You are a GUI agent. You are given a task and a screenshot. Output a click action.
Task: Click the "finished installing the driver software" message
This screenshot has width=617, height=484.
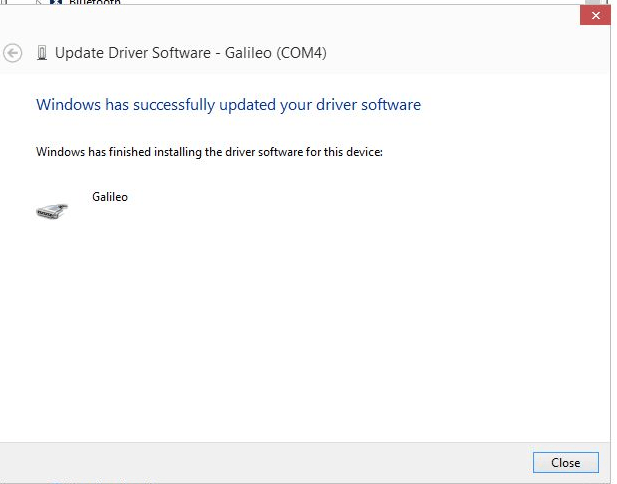[209, 152]
